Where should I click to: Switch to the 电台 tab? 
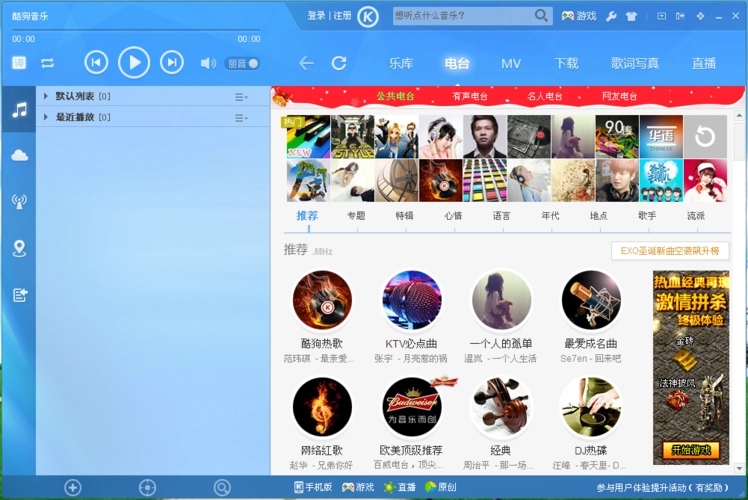pyautogui.click(x=457, y=63)
